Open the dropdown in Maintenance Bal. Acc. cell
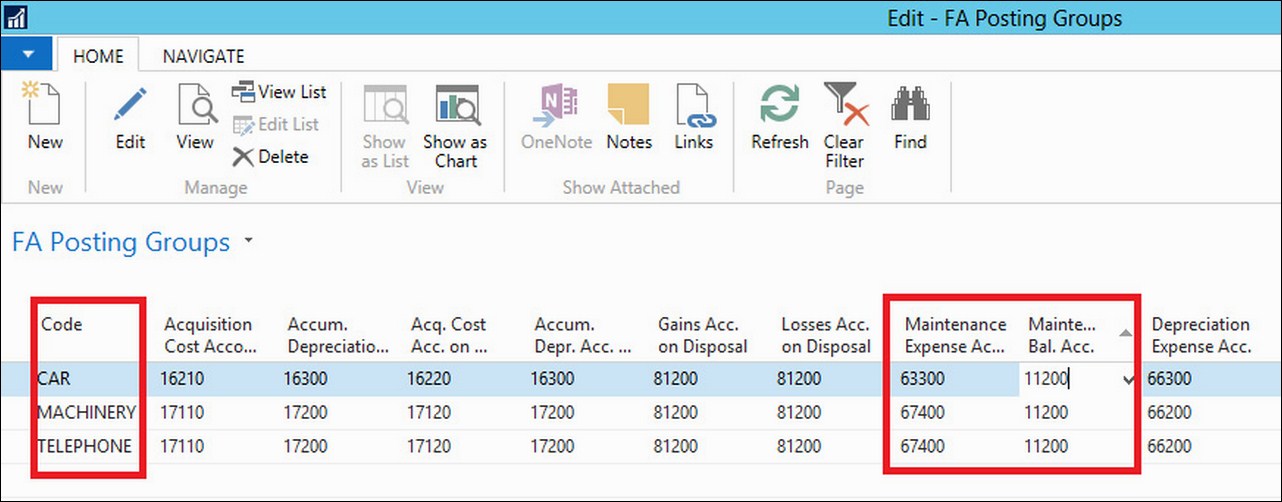1282x502 pixels. [x=1128, y=379]
